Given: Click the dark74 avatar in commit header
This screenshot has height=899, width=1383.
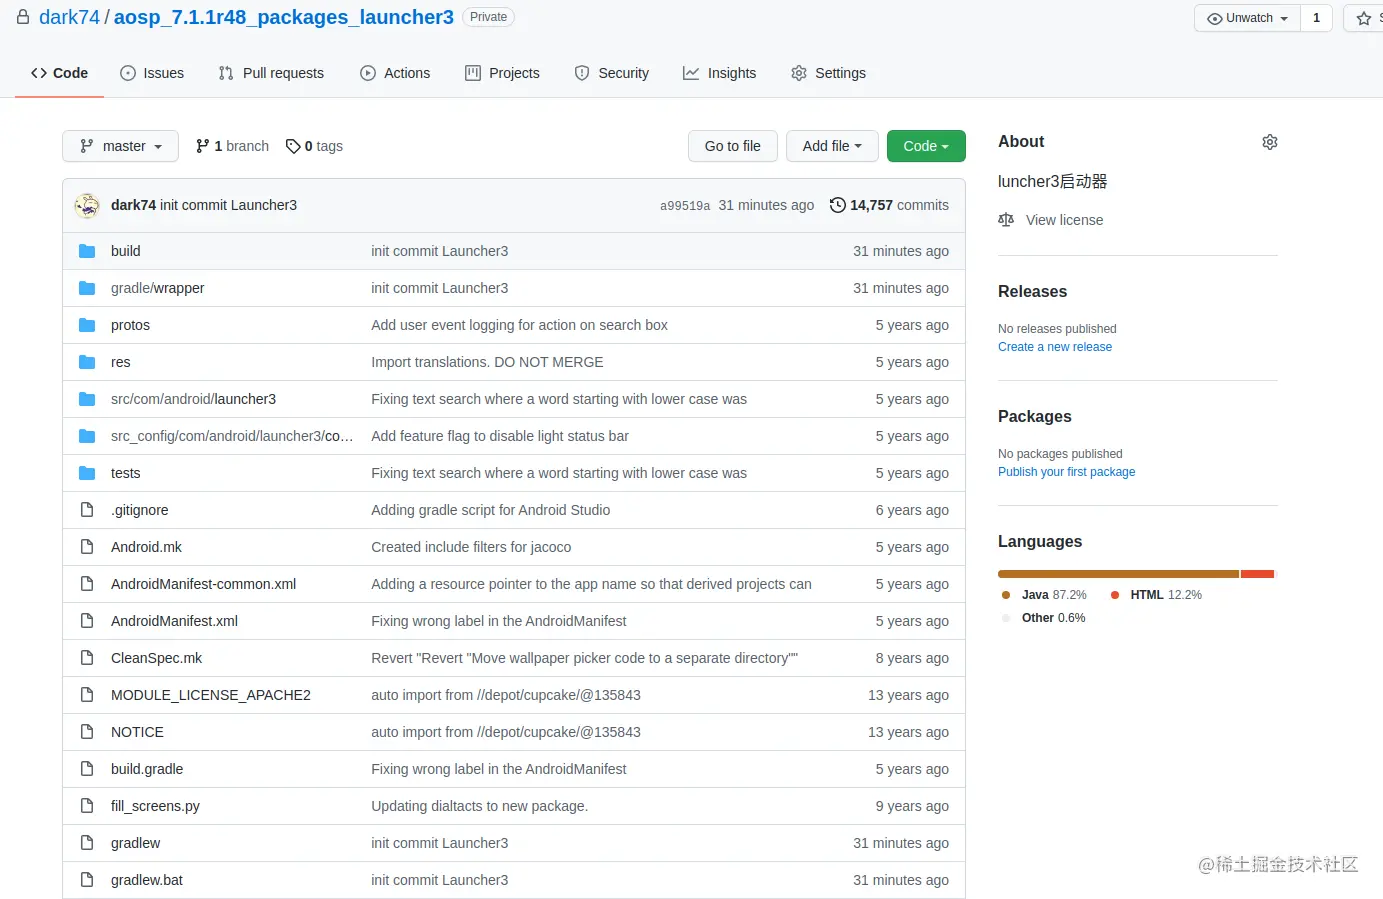Looking at the screenshot, I should [88, 205].
